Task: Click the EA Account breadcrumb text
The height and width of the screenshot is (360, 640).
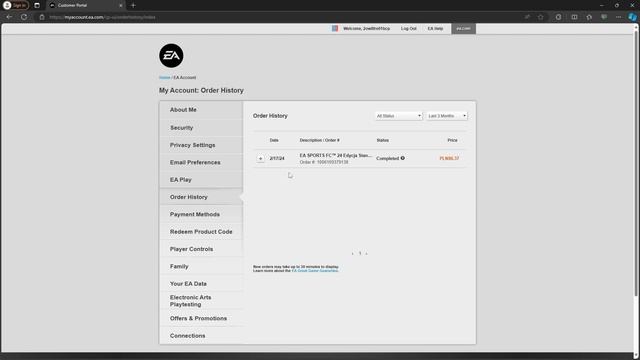Action: tap(185, 78)
